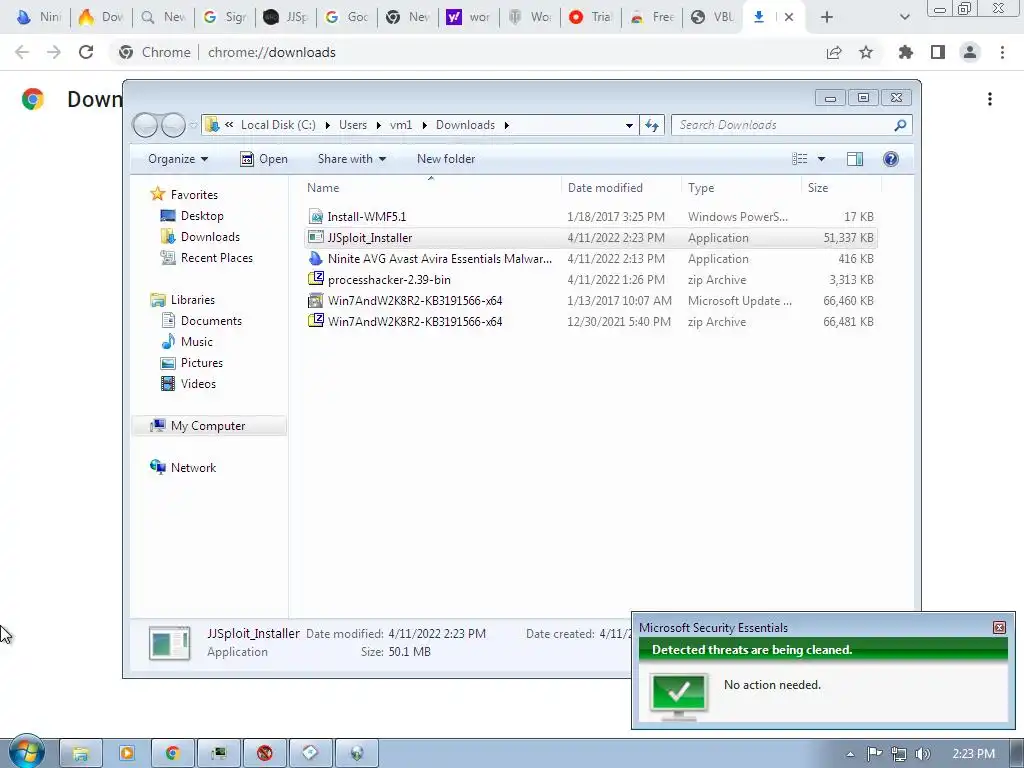Open Windows Media Player taskbar icon
The height and width of the screenshot is (768, 1024).
coord(127,753)
